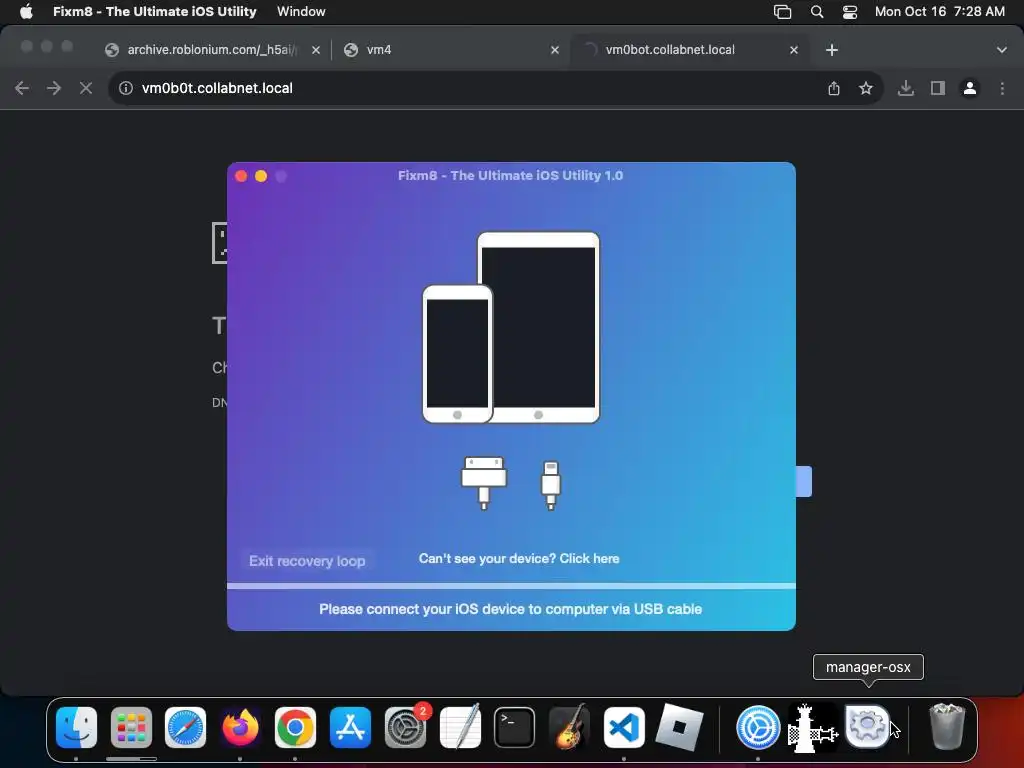The height and width of the screenshot is (768, 1024).
Task: Expand the tab search dropdown
Action: click(x=1002, y=50)
